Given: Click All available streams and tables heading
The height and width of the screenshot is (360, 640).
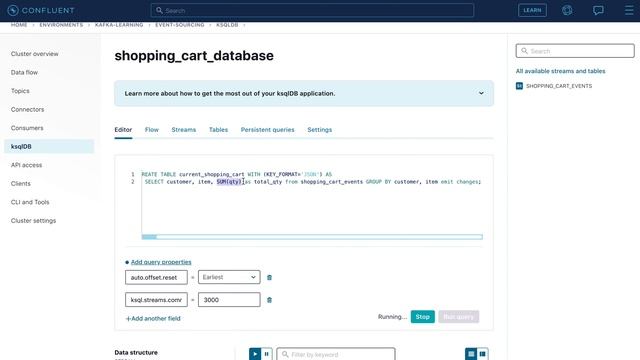Looking at the screenshot, I should click(x=560, y=71).
